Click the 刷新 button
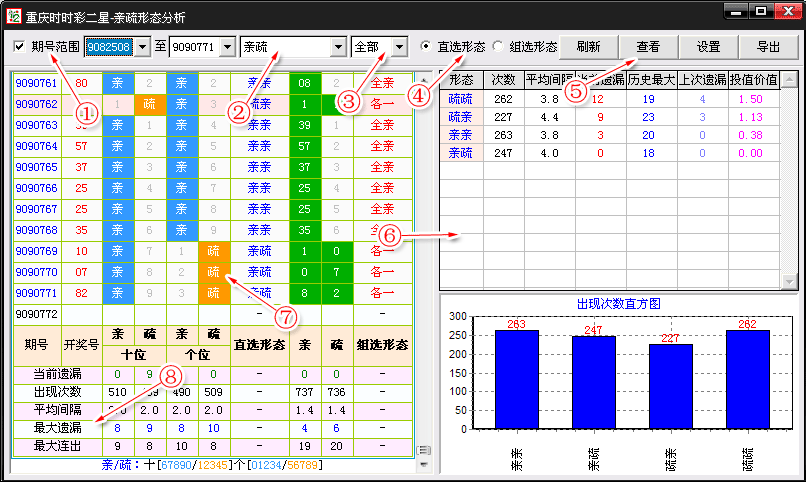The height and width of the screenshot is (482, 806). coord(589,47)
